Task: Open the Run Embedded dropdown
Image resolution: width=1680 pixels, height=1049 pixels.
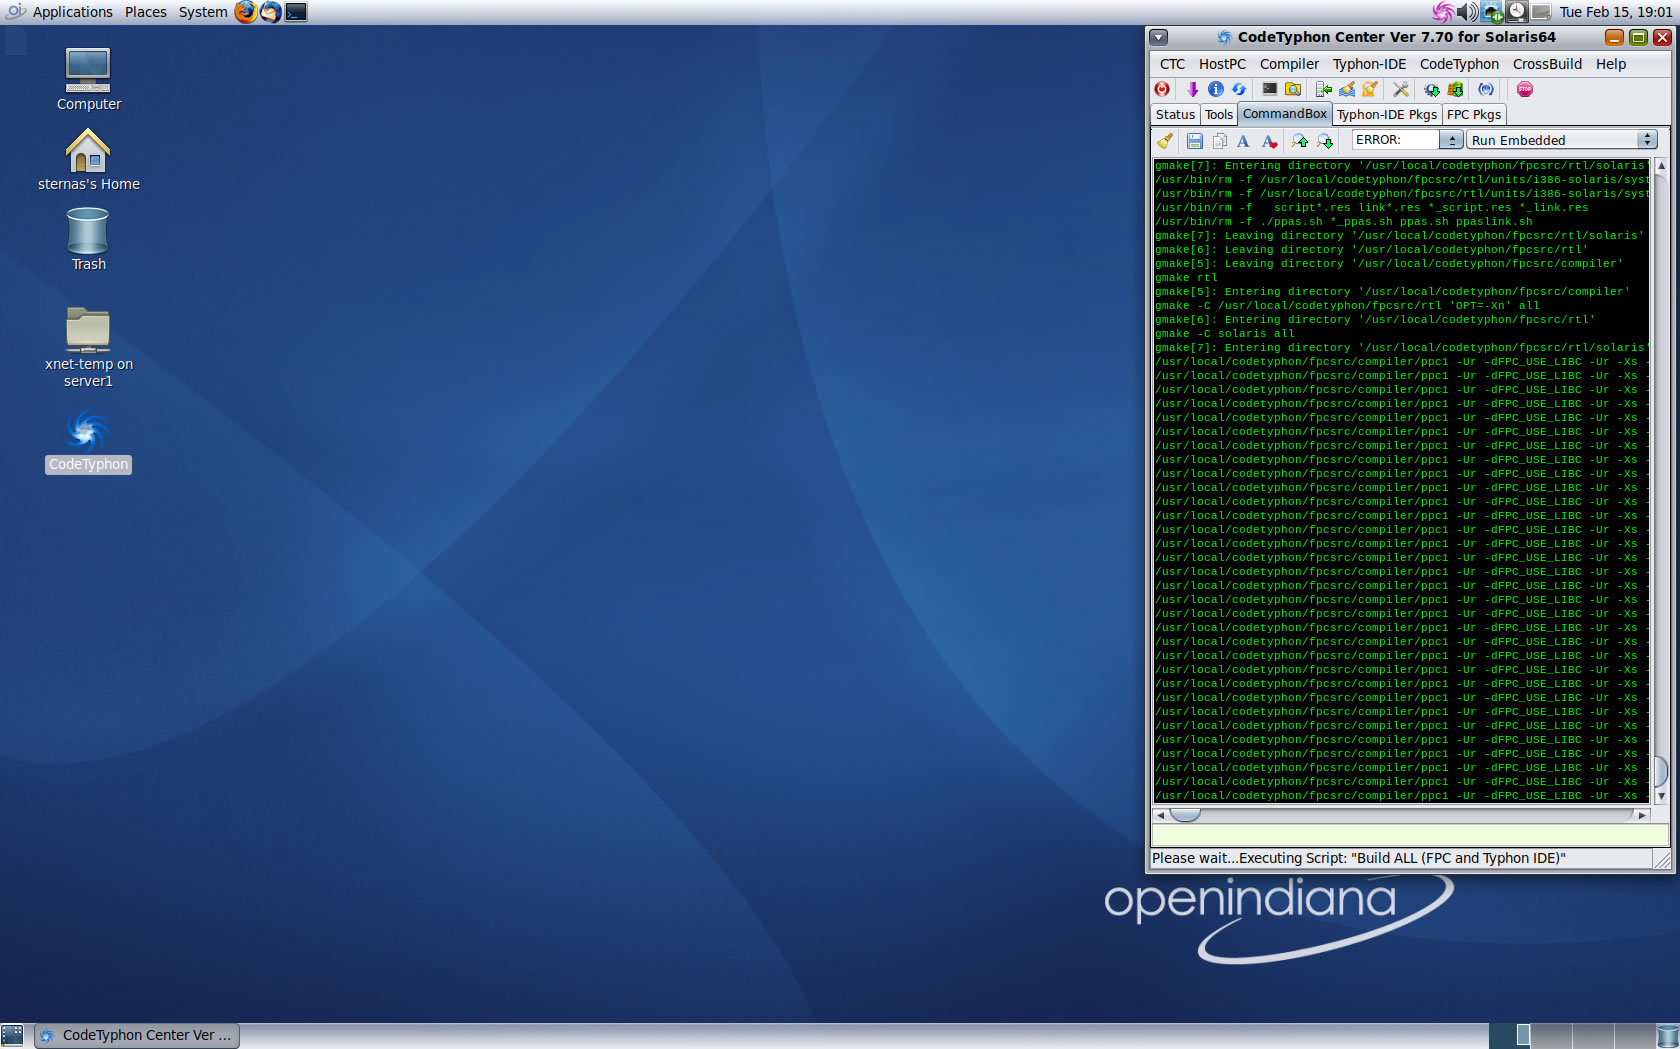Action: pos(1562,140)
